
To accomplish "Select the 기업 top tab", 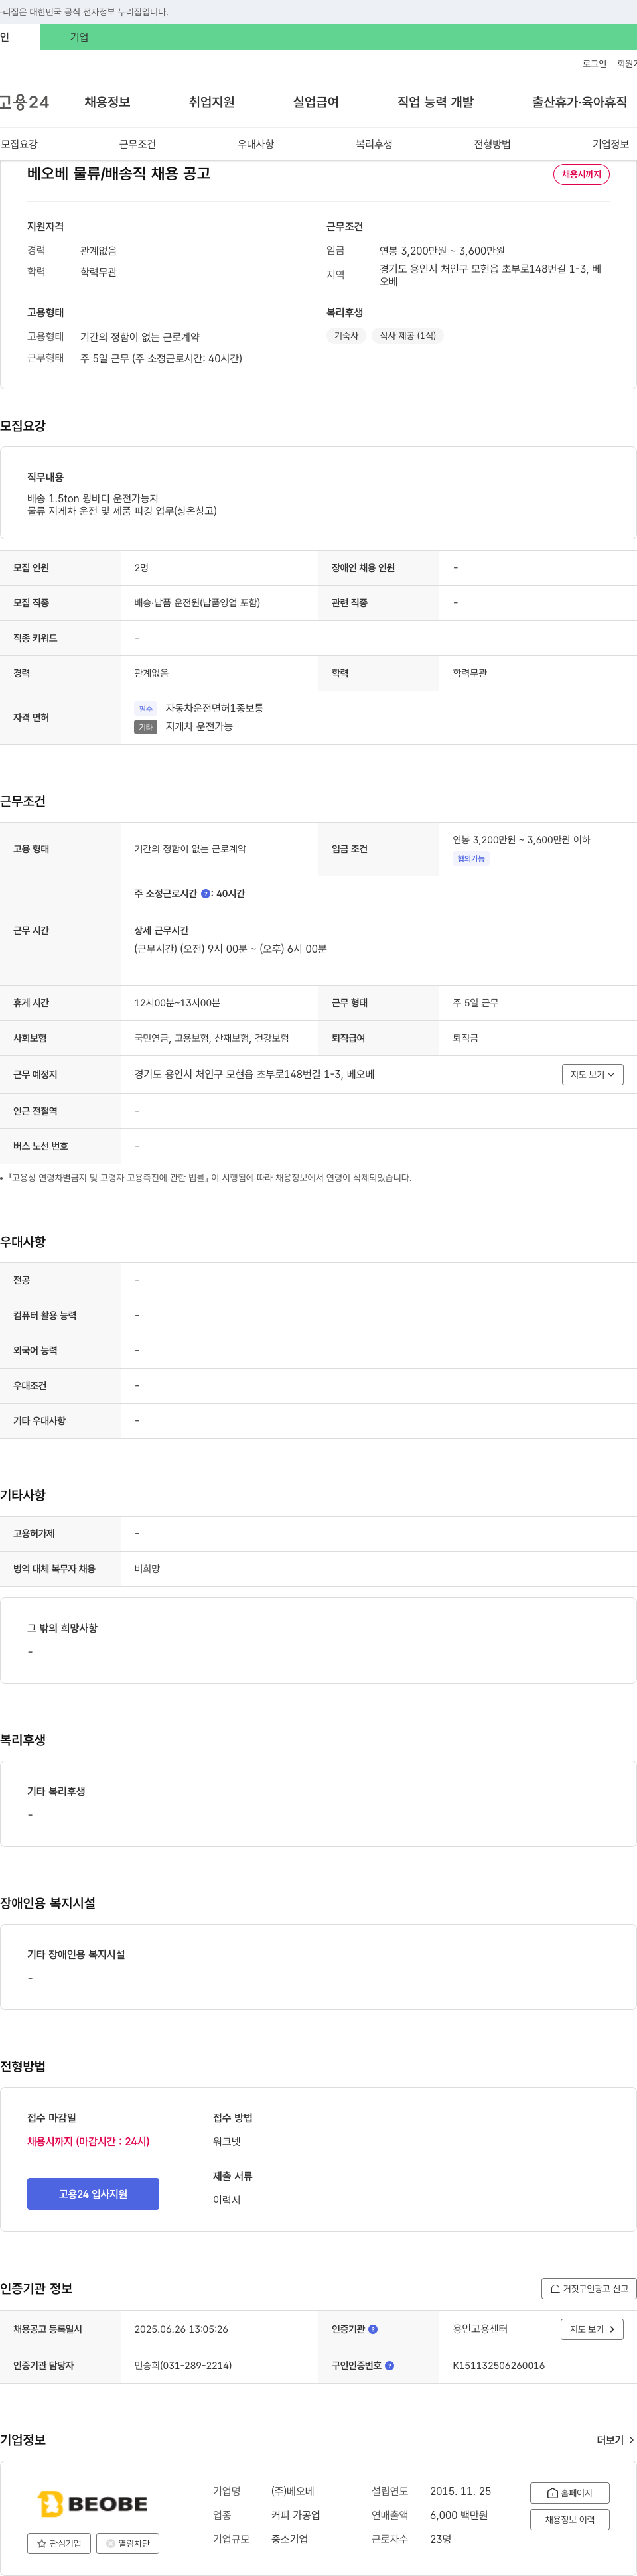I will point(79,37).
